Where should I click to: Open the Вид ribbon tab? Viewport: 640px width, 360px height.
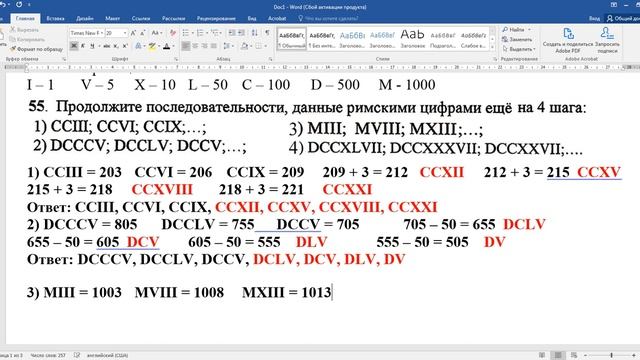coord(252,18)
